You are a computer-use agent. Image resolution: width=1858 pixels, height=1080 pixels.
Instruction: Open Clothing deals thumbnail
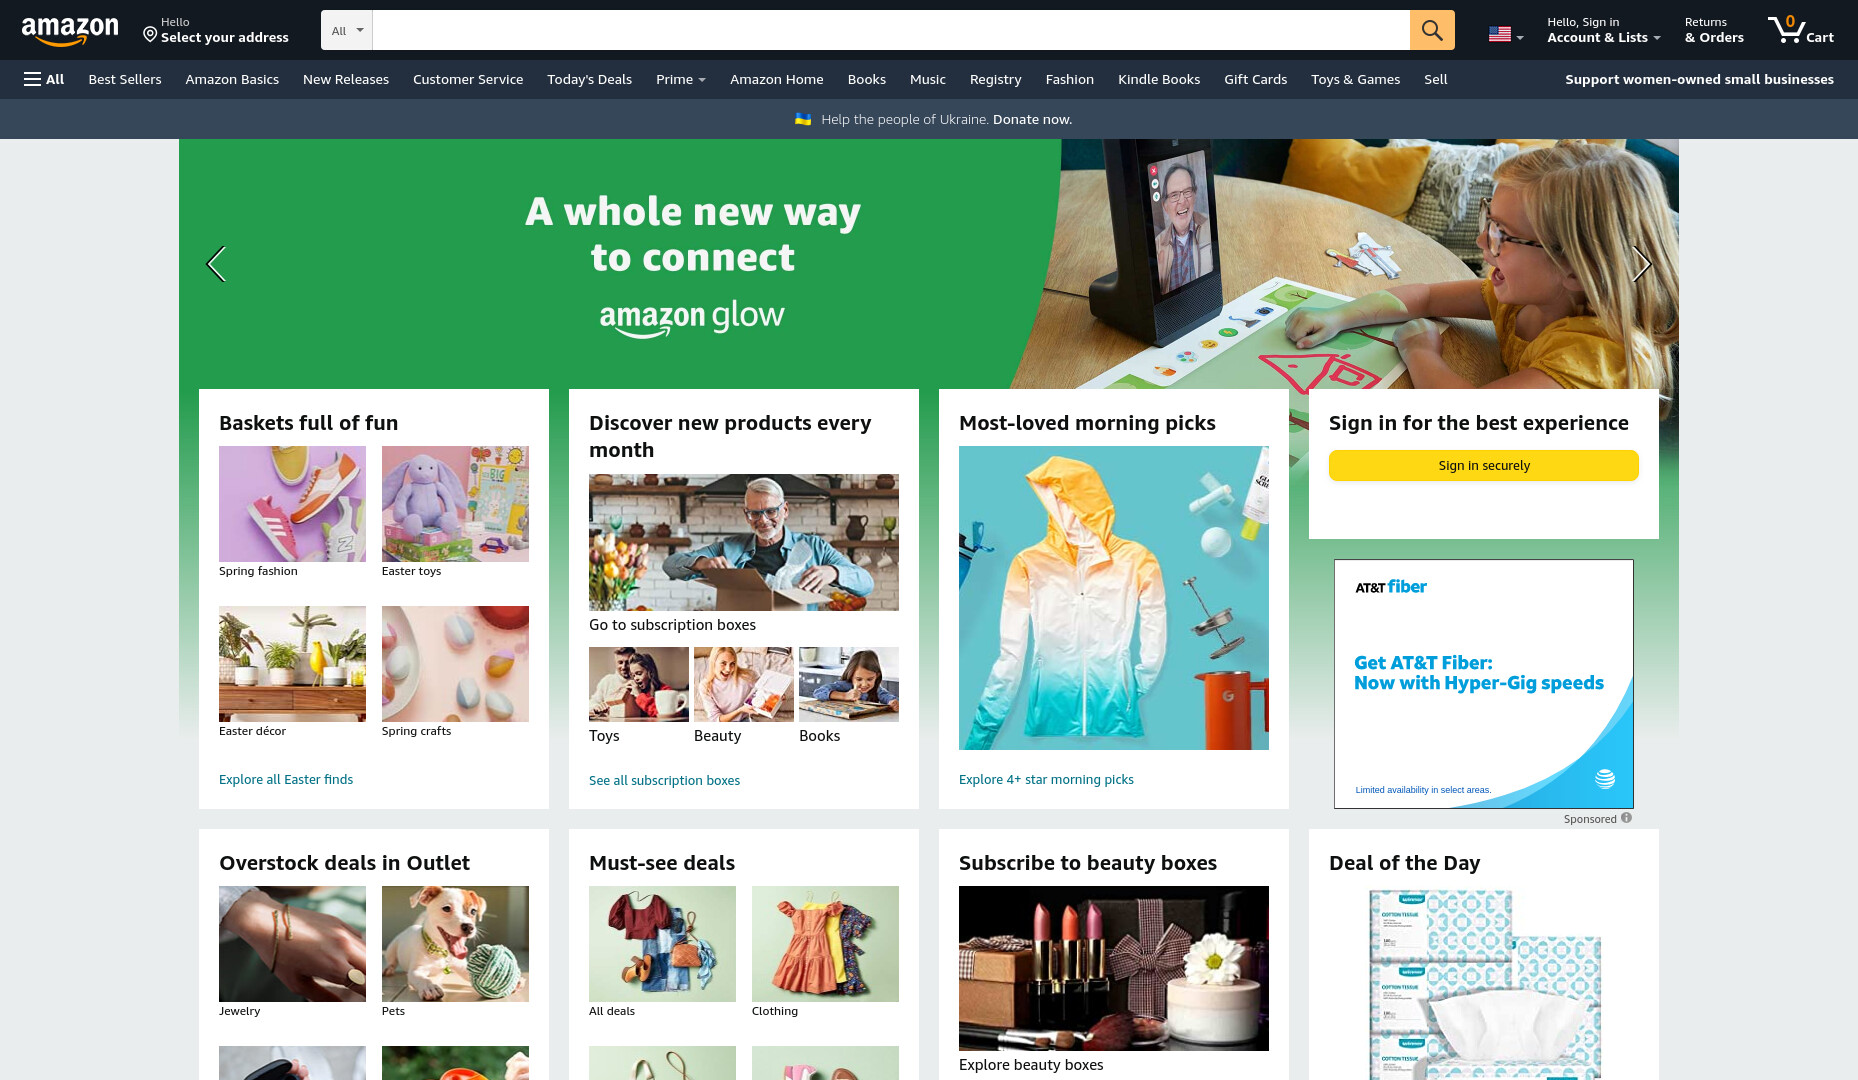pos(825,944)
